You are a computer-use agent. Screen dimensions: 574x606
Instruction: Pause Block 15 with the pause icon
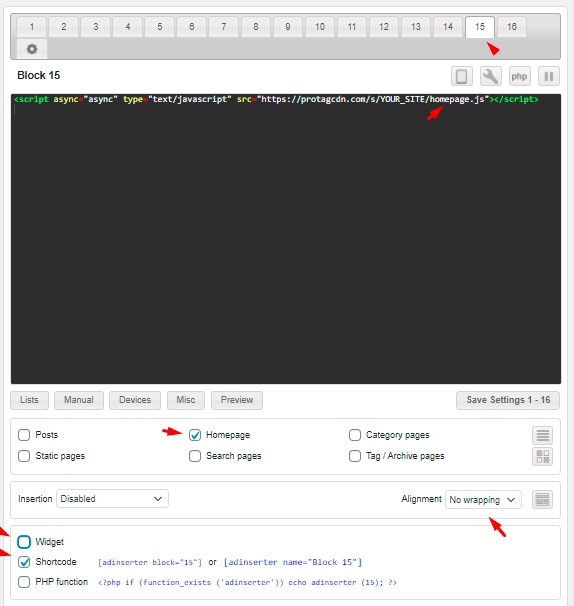click(x=548, y=76)
